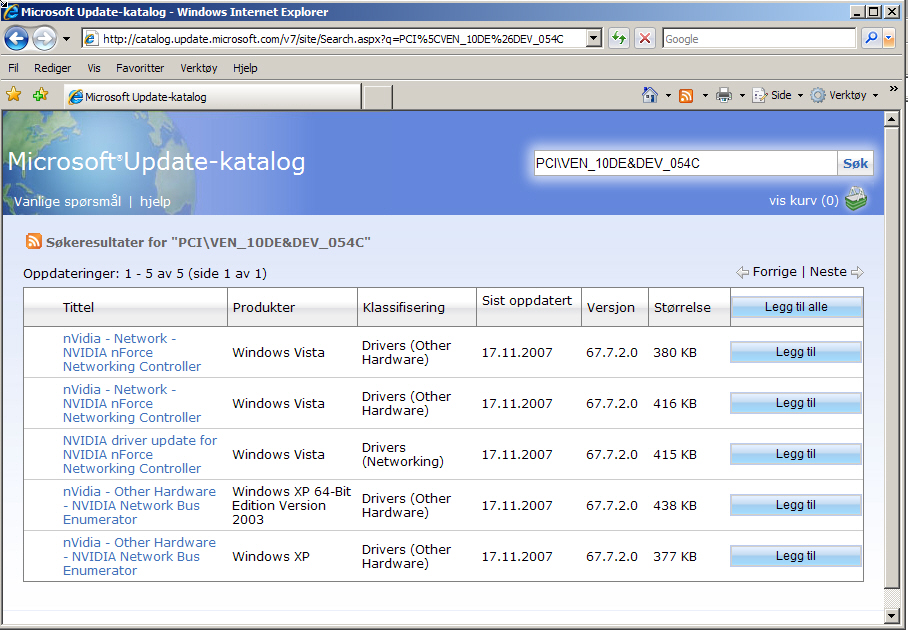Viewport: 908px width, 630px height.
Task: Expand the Home button dropdown arrow
Action: tap(668, 96)
